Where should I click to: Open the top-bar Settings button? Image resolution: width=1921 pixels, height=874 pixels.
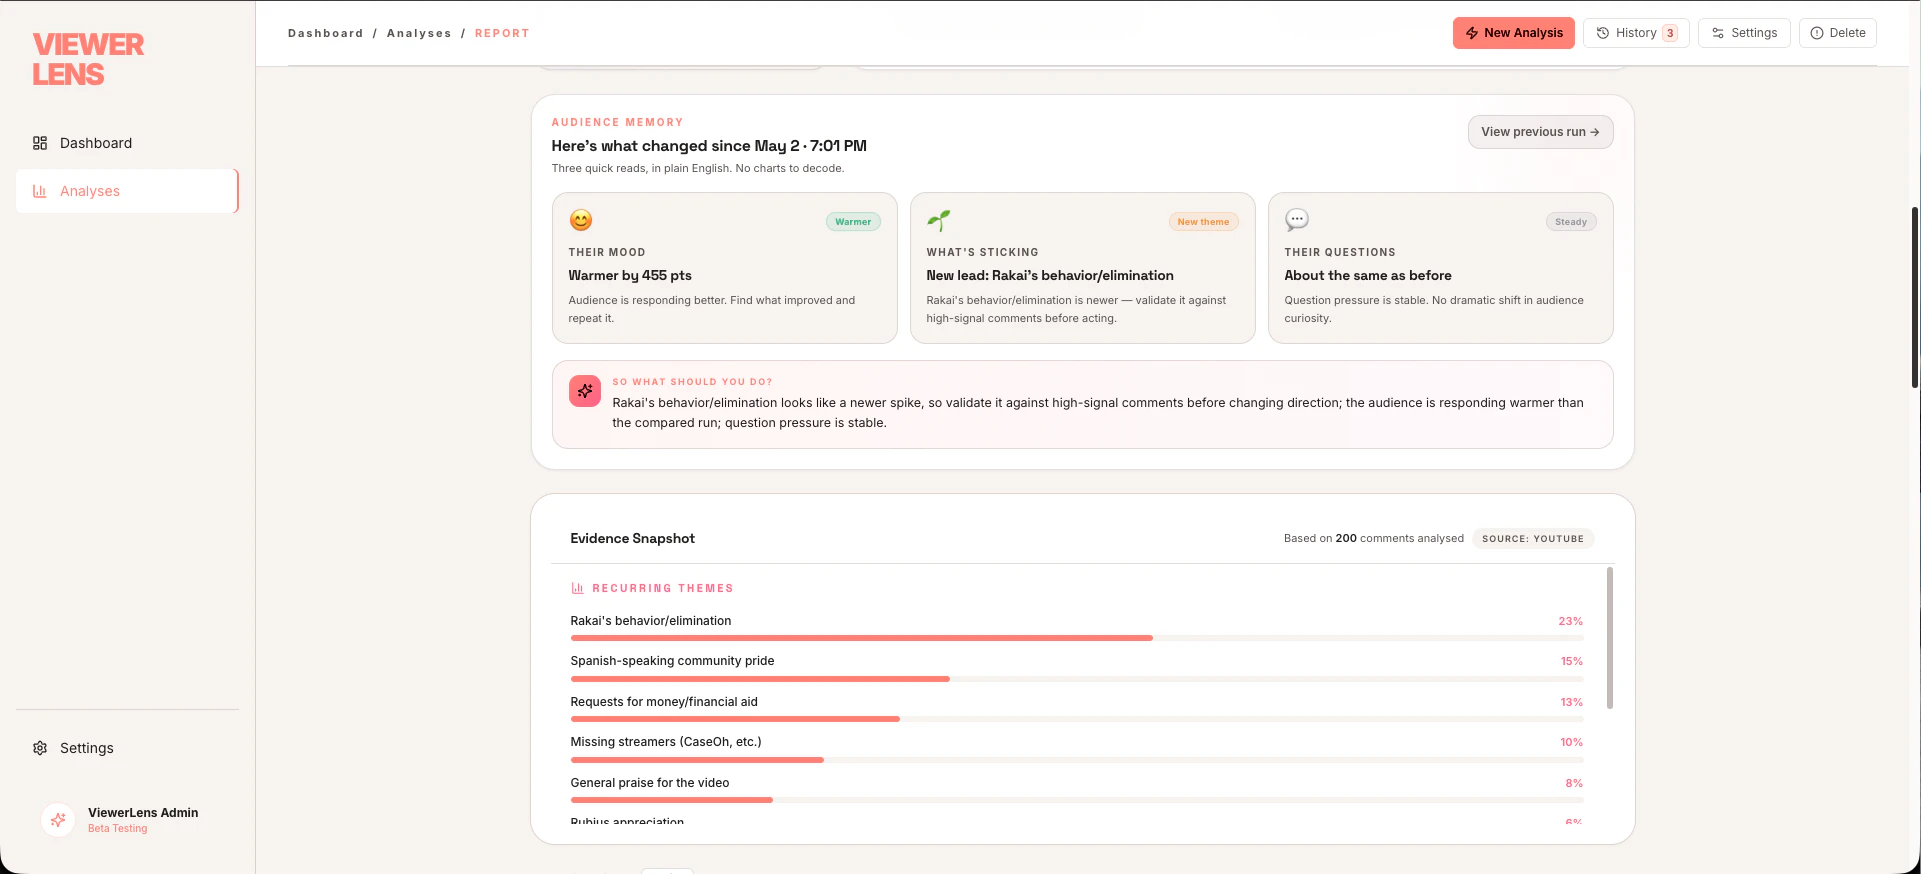tap(1744, 33)
